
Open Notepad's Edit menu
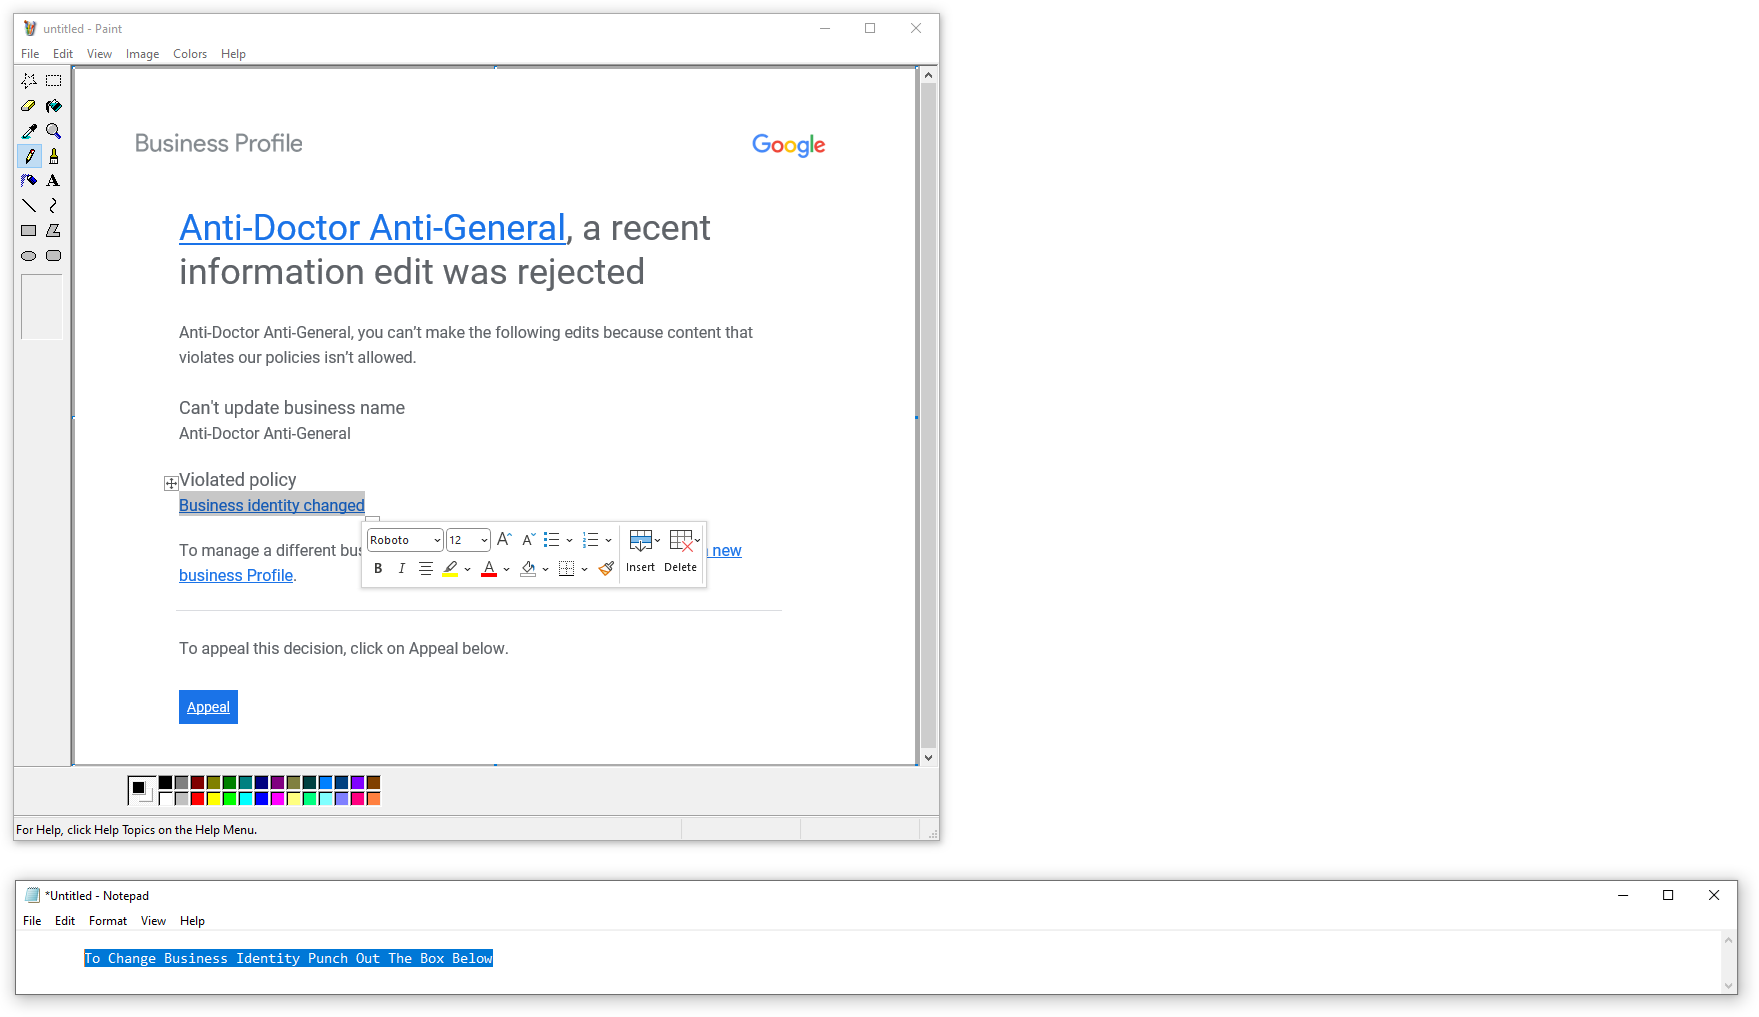pyautogui.click(x=65, y=921)
